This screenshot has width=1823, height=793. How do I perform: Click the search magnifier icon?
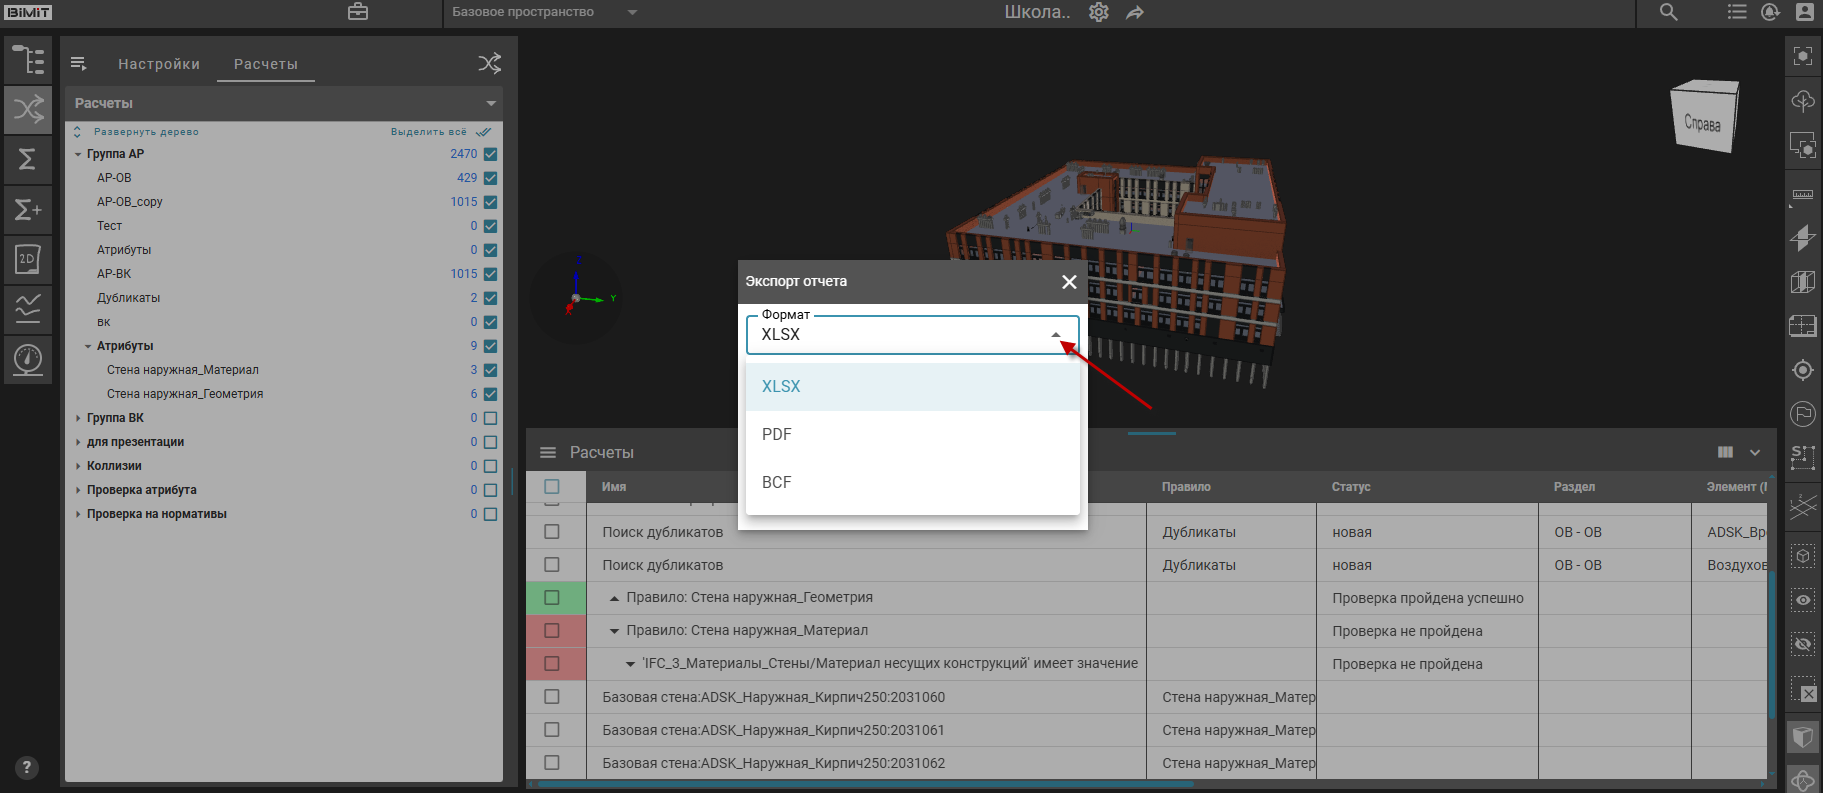(1669, 12)
